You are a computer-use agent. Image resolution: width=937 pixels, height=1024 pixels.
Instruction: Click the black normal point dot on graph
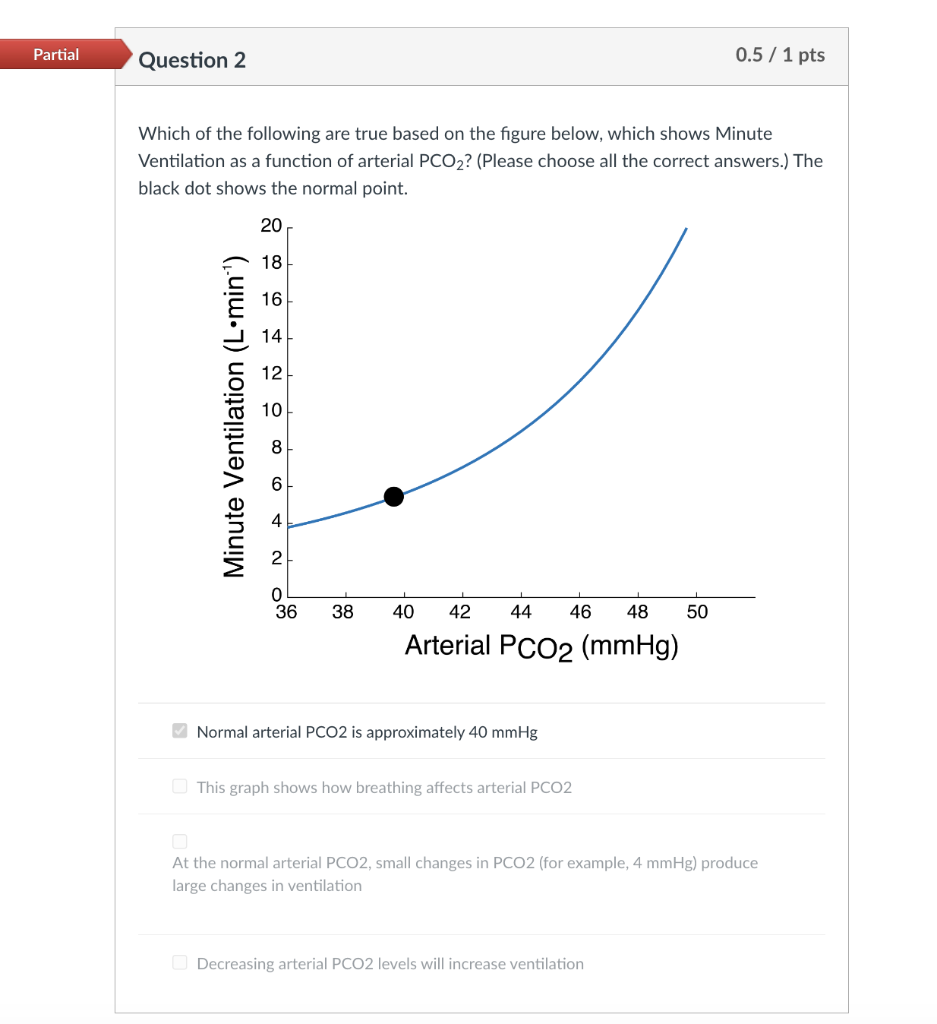pos(394,496)
